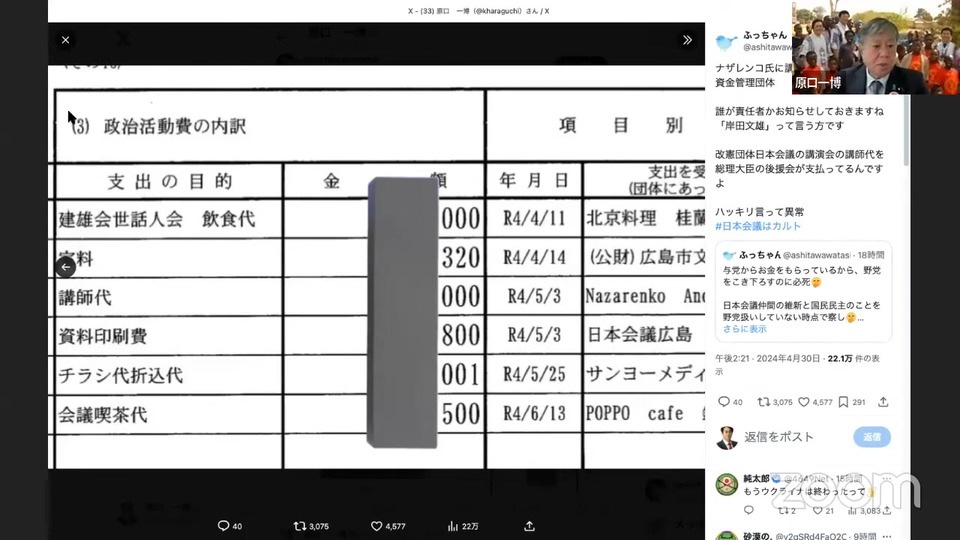The height and width of the screenshot is (540, 960).
Task: Open replies via the bottom bar comment icon (40)
Action: 230,526
